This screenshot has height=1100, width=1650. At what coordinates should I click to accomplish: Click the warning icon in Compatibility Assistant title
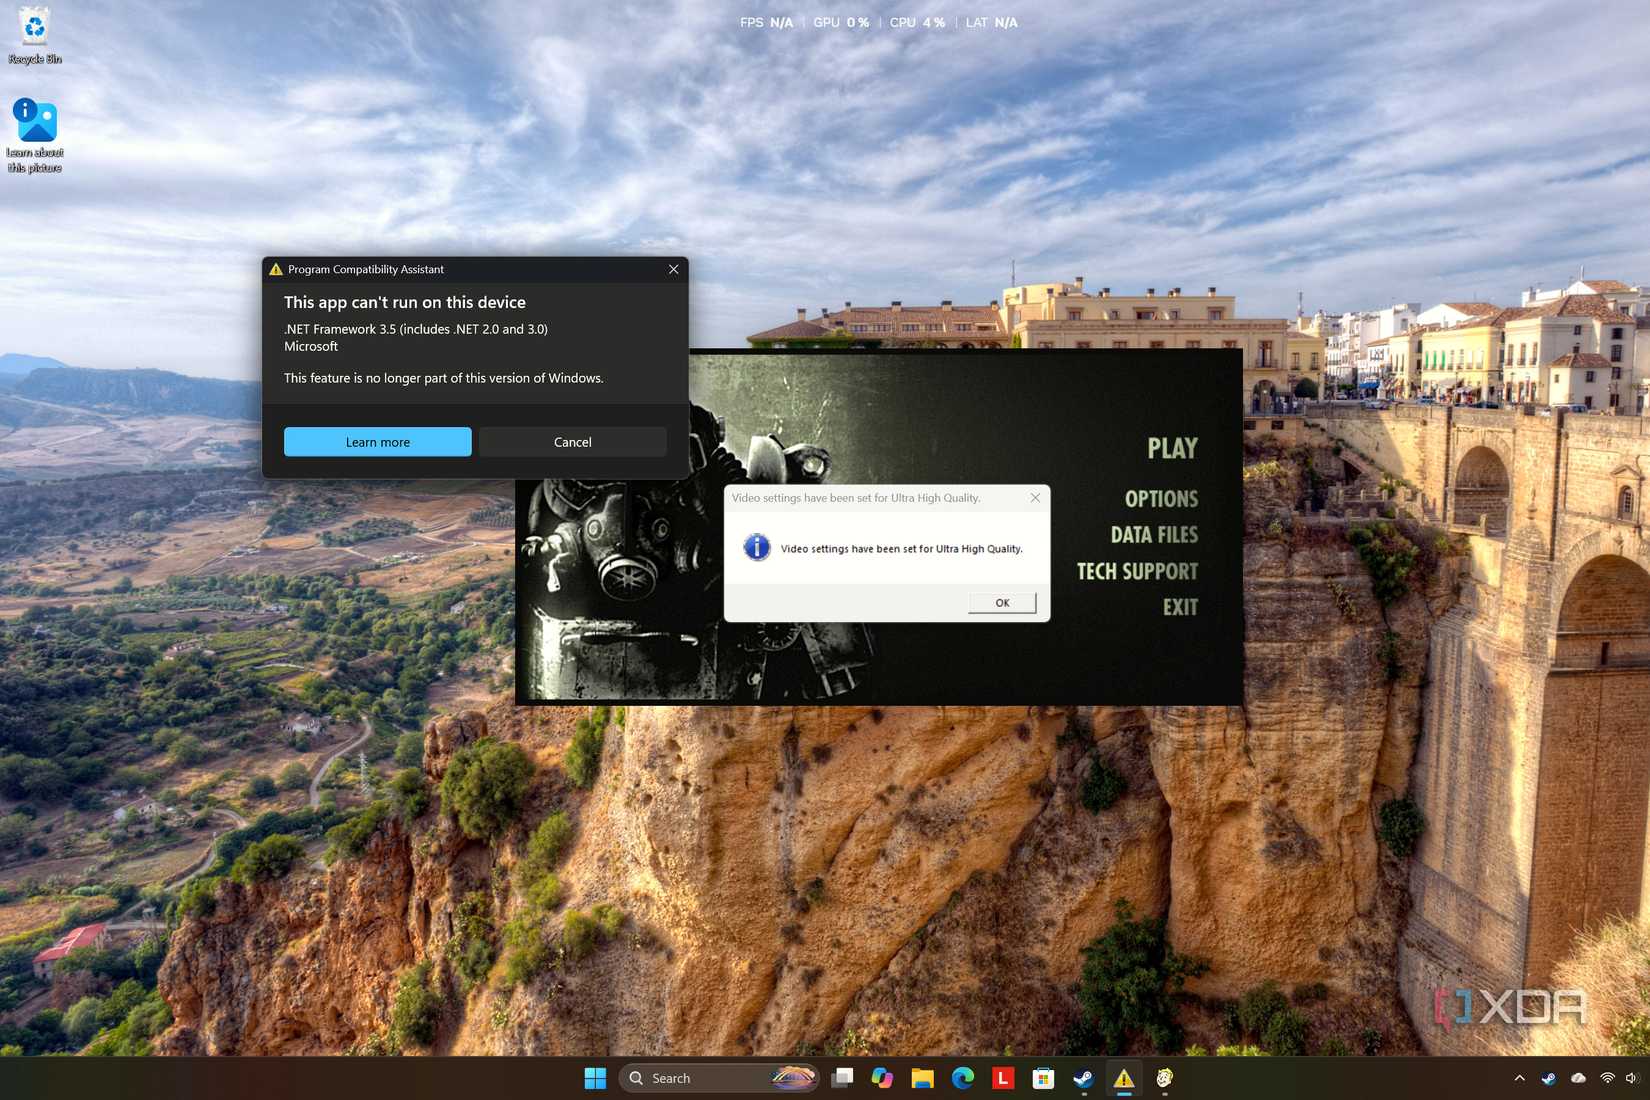click(276, 269)
